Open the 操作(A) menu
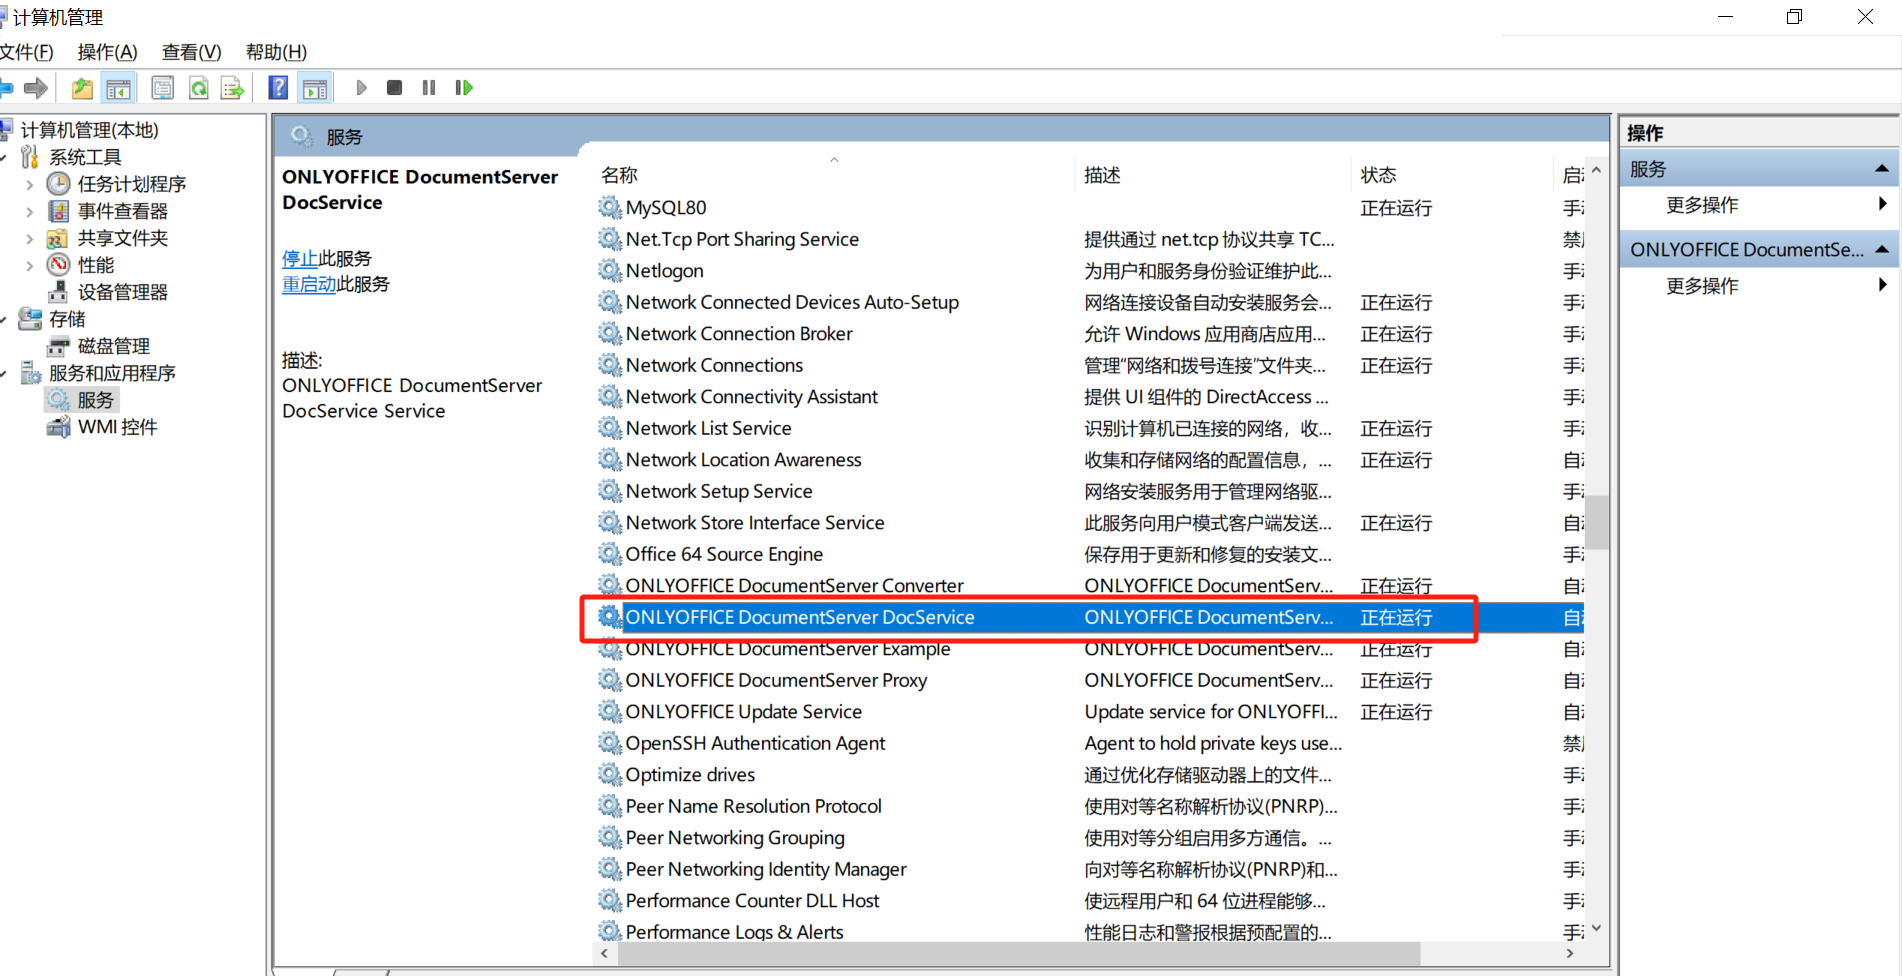This screenshot has width=1902, height=976. point(107,52)
